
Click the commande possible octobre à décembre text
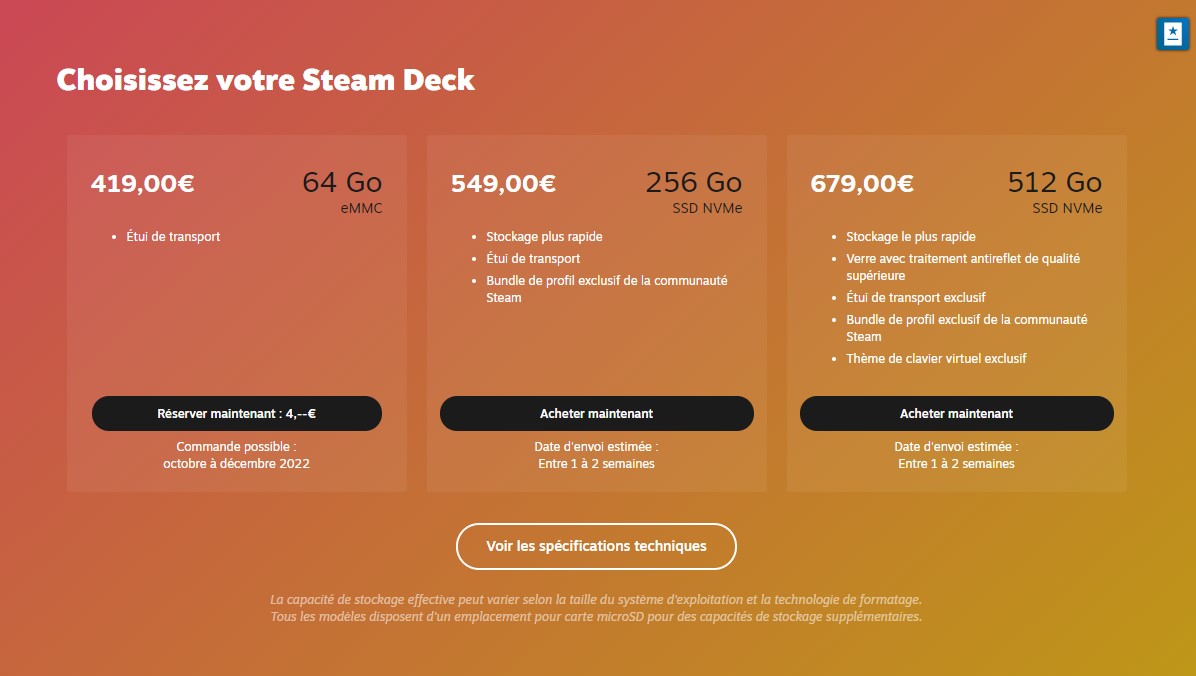pyautogui.click(x=236, y=455)
